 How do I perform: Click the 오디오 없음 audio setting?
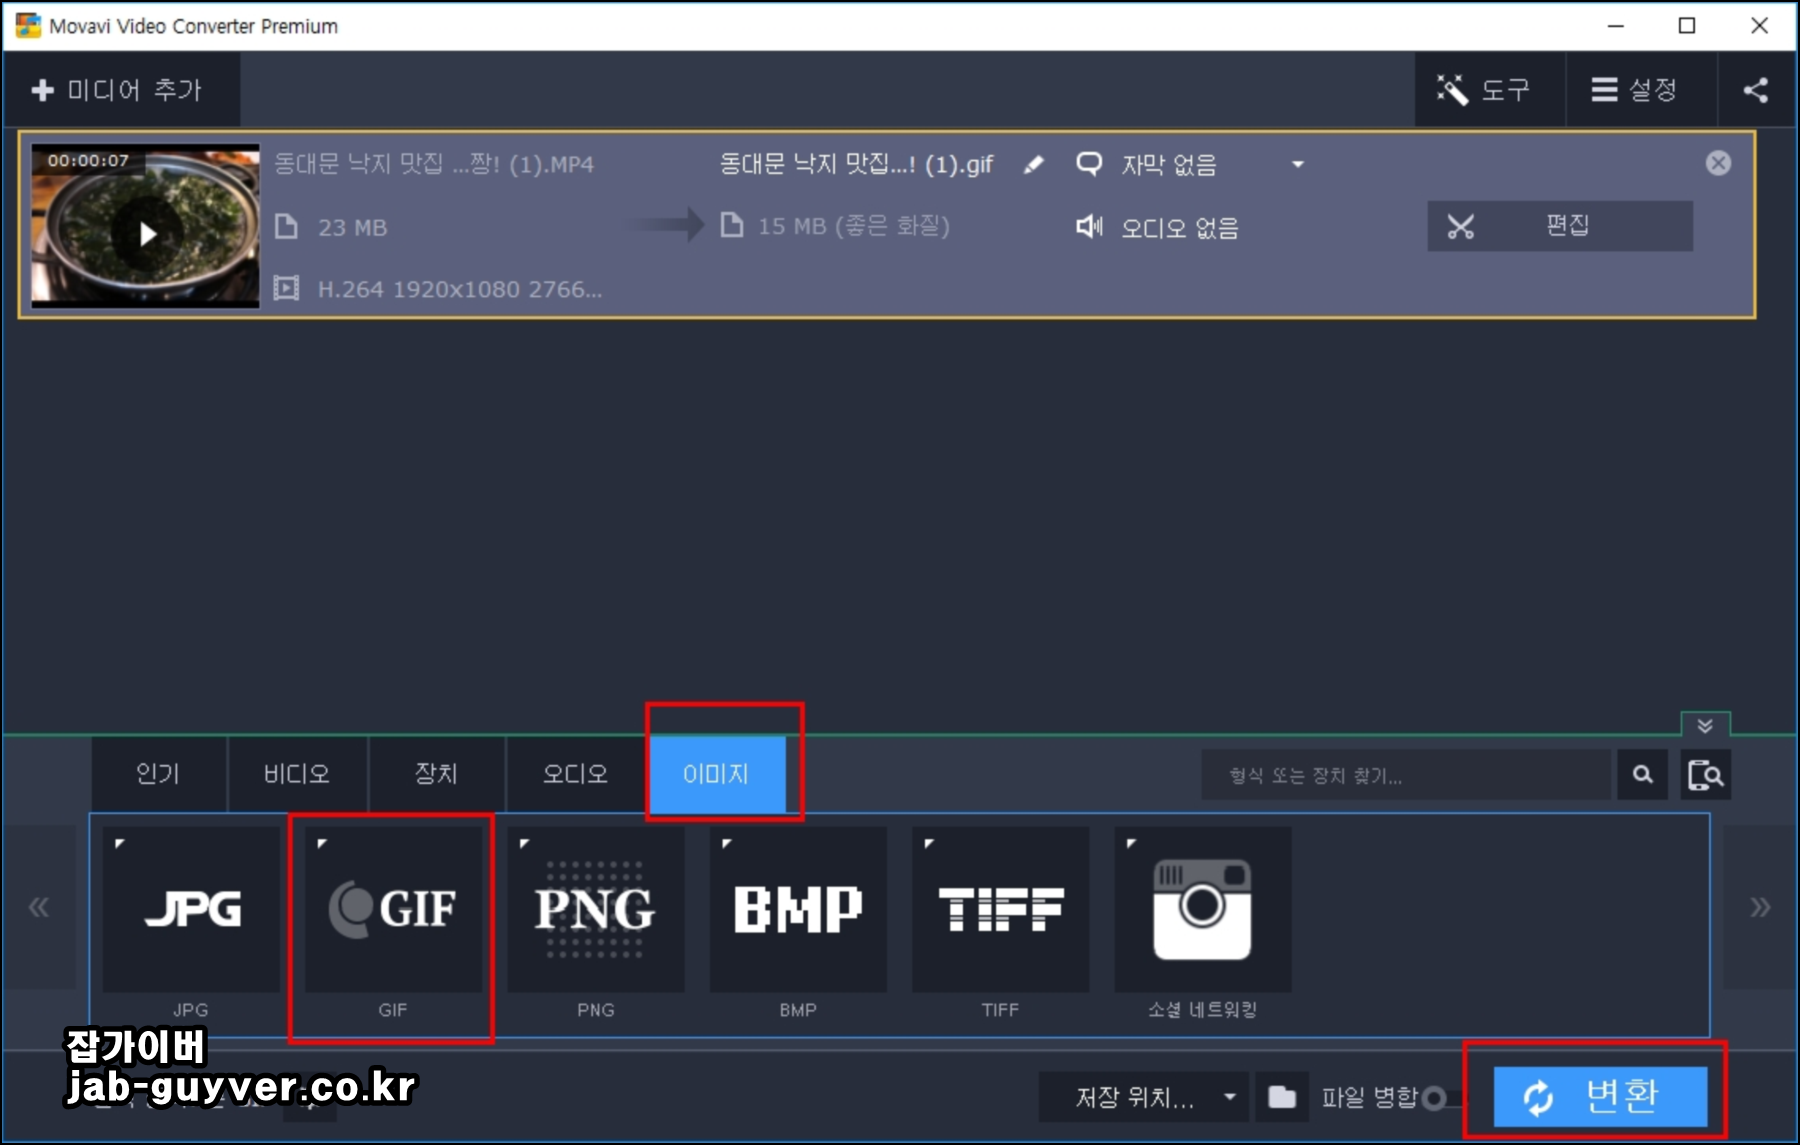pos(1180,228)
